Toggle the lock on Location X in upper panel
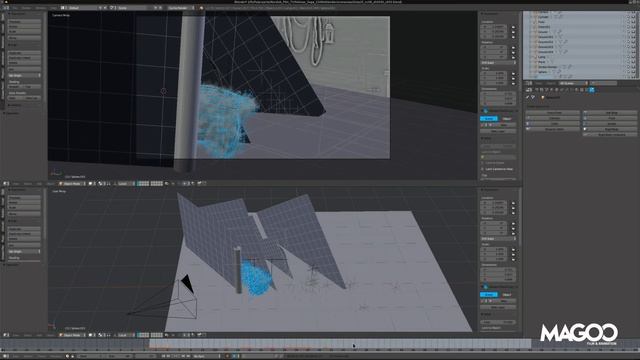The width and height of the screenshot is (640, 360). click(513, 27)
